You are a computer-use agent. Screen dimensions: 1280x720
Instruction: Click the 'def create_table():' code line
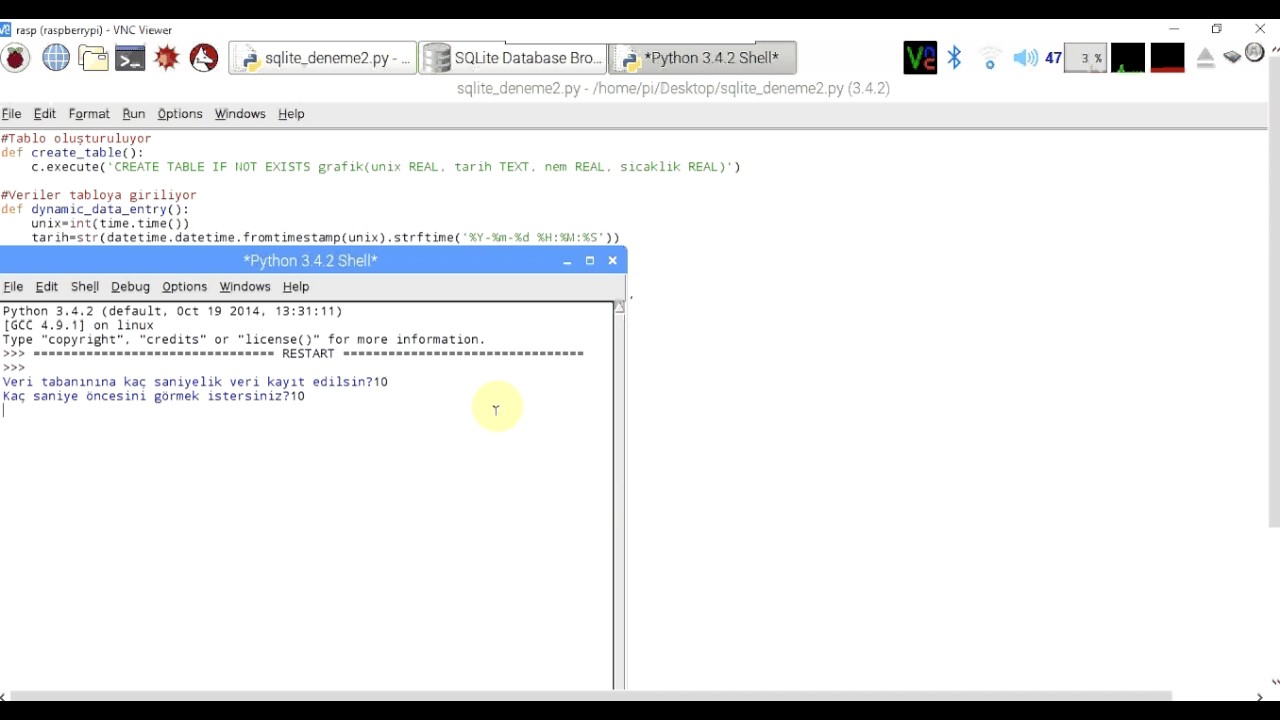click(72, 153)
